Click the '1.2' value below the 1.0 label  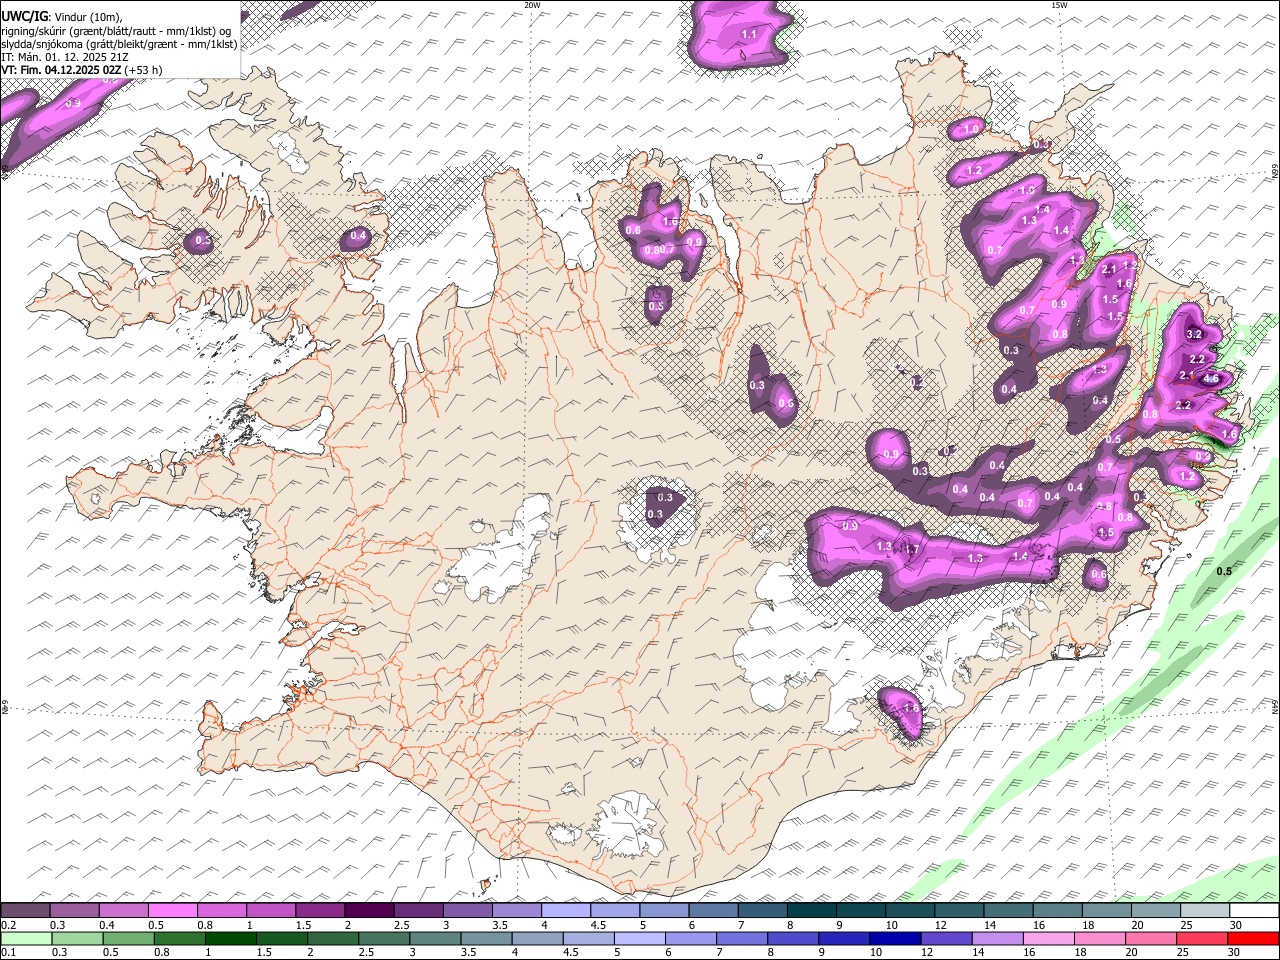click(x=975, y=170)
